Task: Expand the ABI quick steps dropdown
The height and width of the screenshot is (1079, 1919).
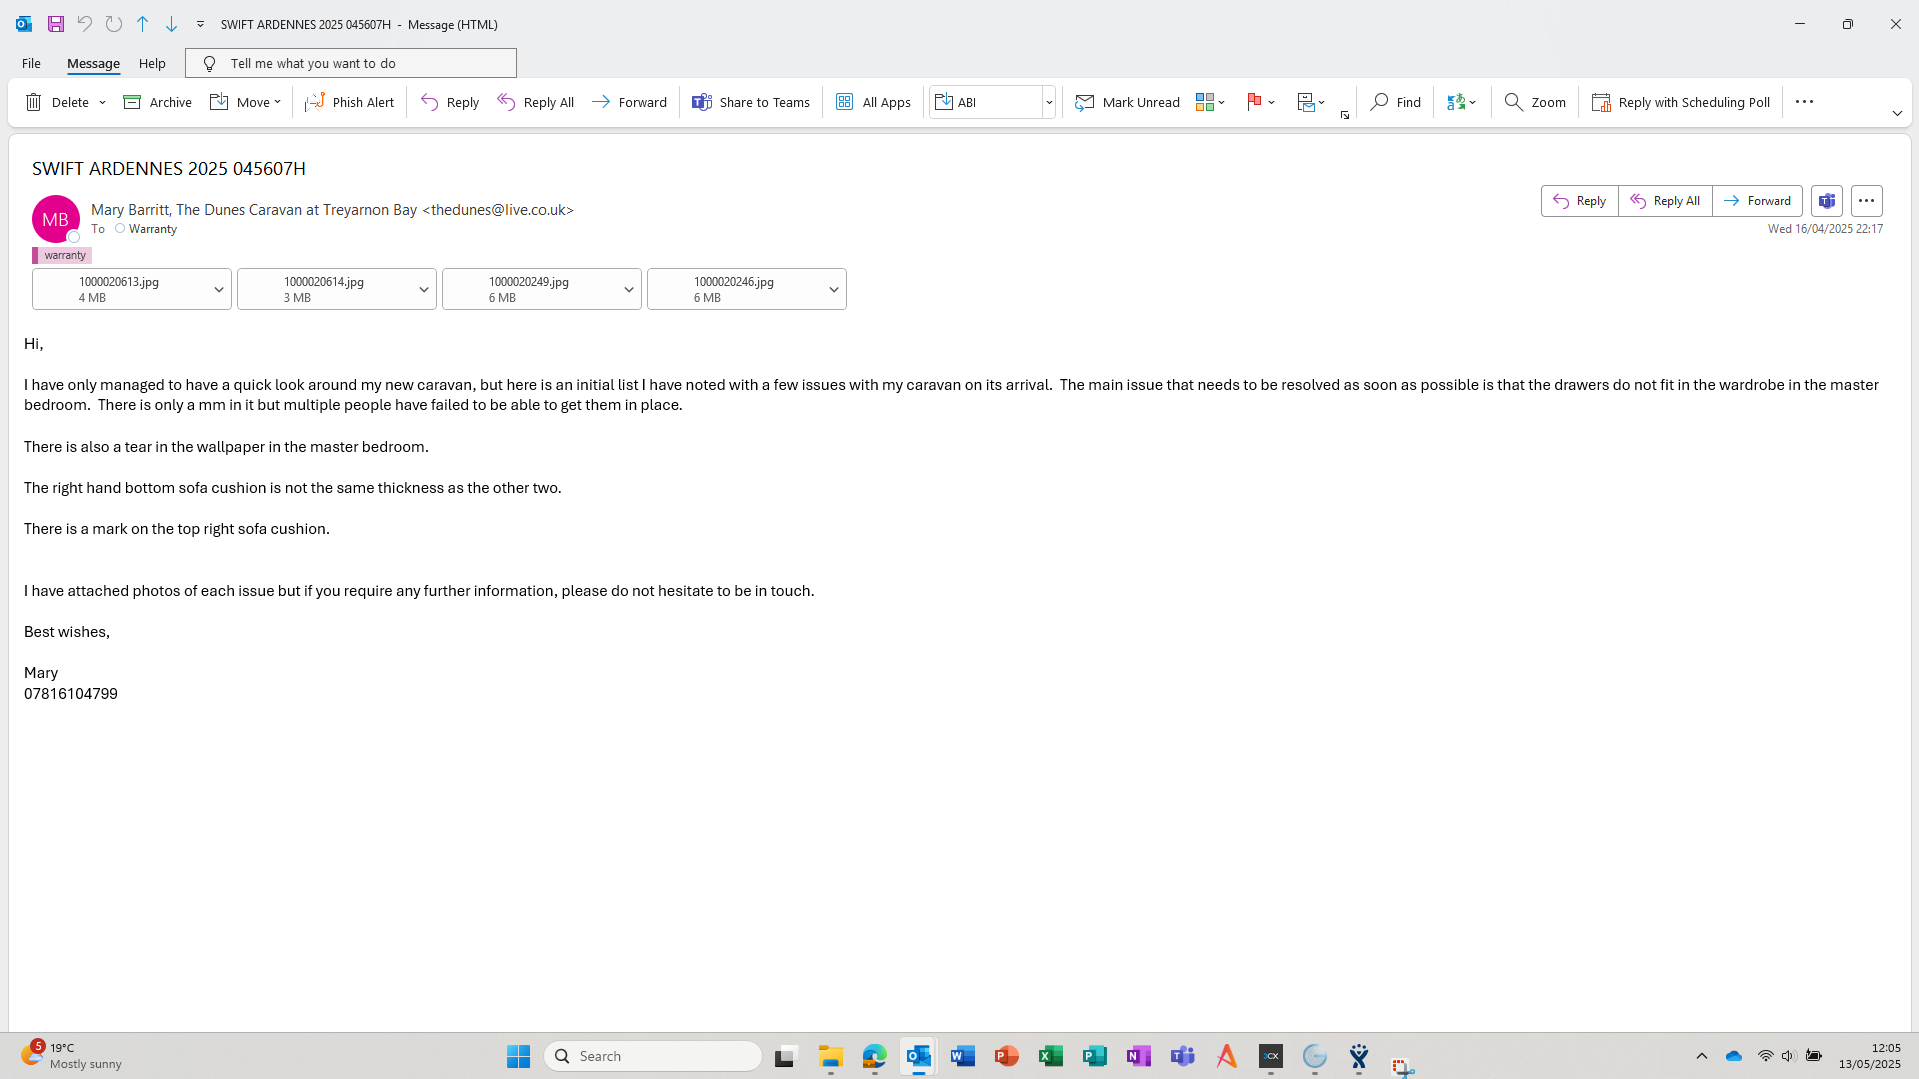Action: tap(1049, 102)
